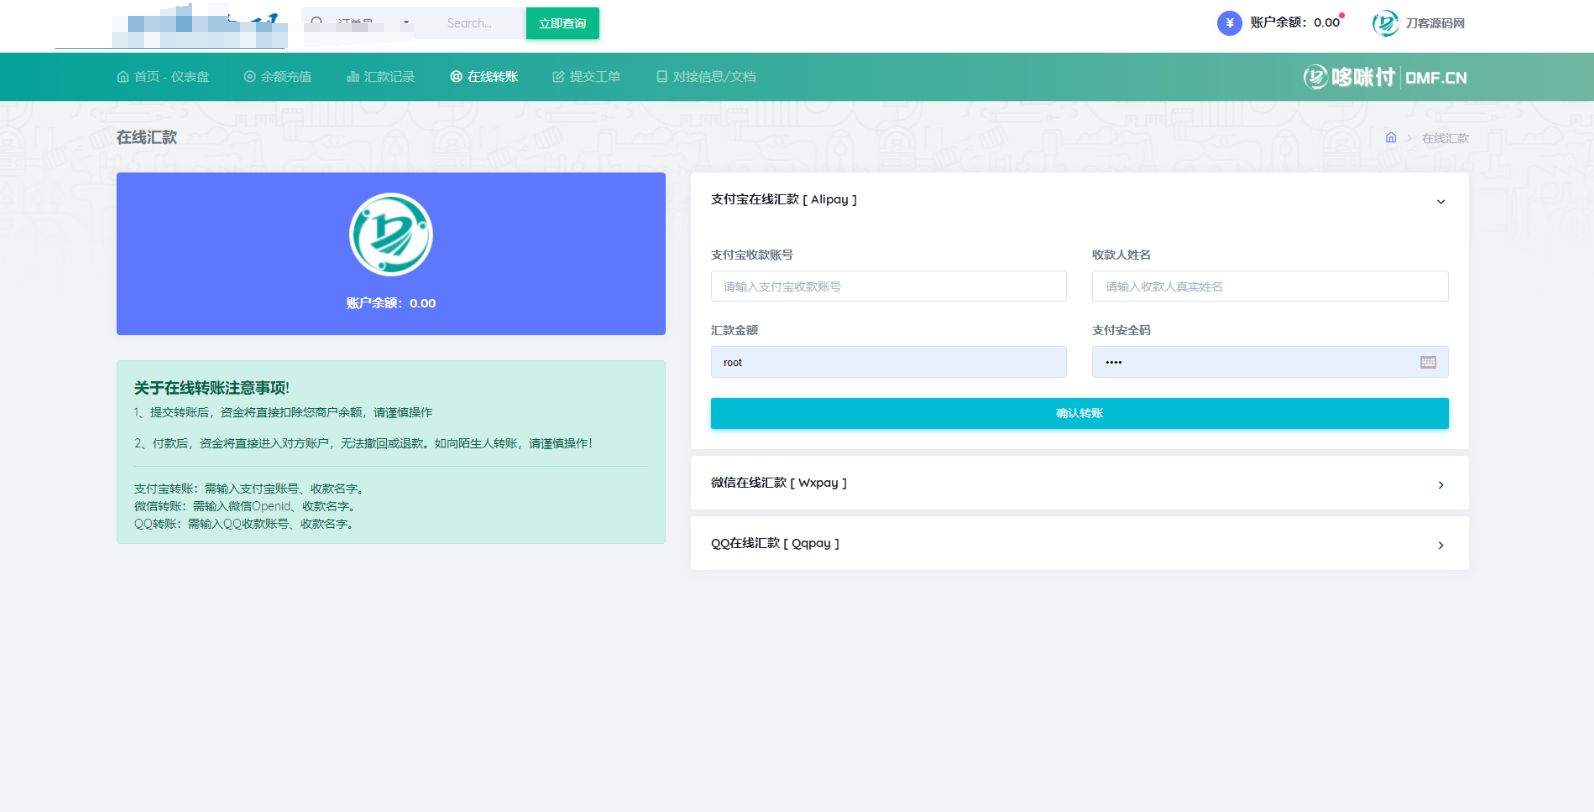Collapse the 支付宝在线汇款 Alipay panel
Screen dimensions: 1594x812
(x=1080, y=200)
